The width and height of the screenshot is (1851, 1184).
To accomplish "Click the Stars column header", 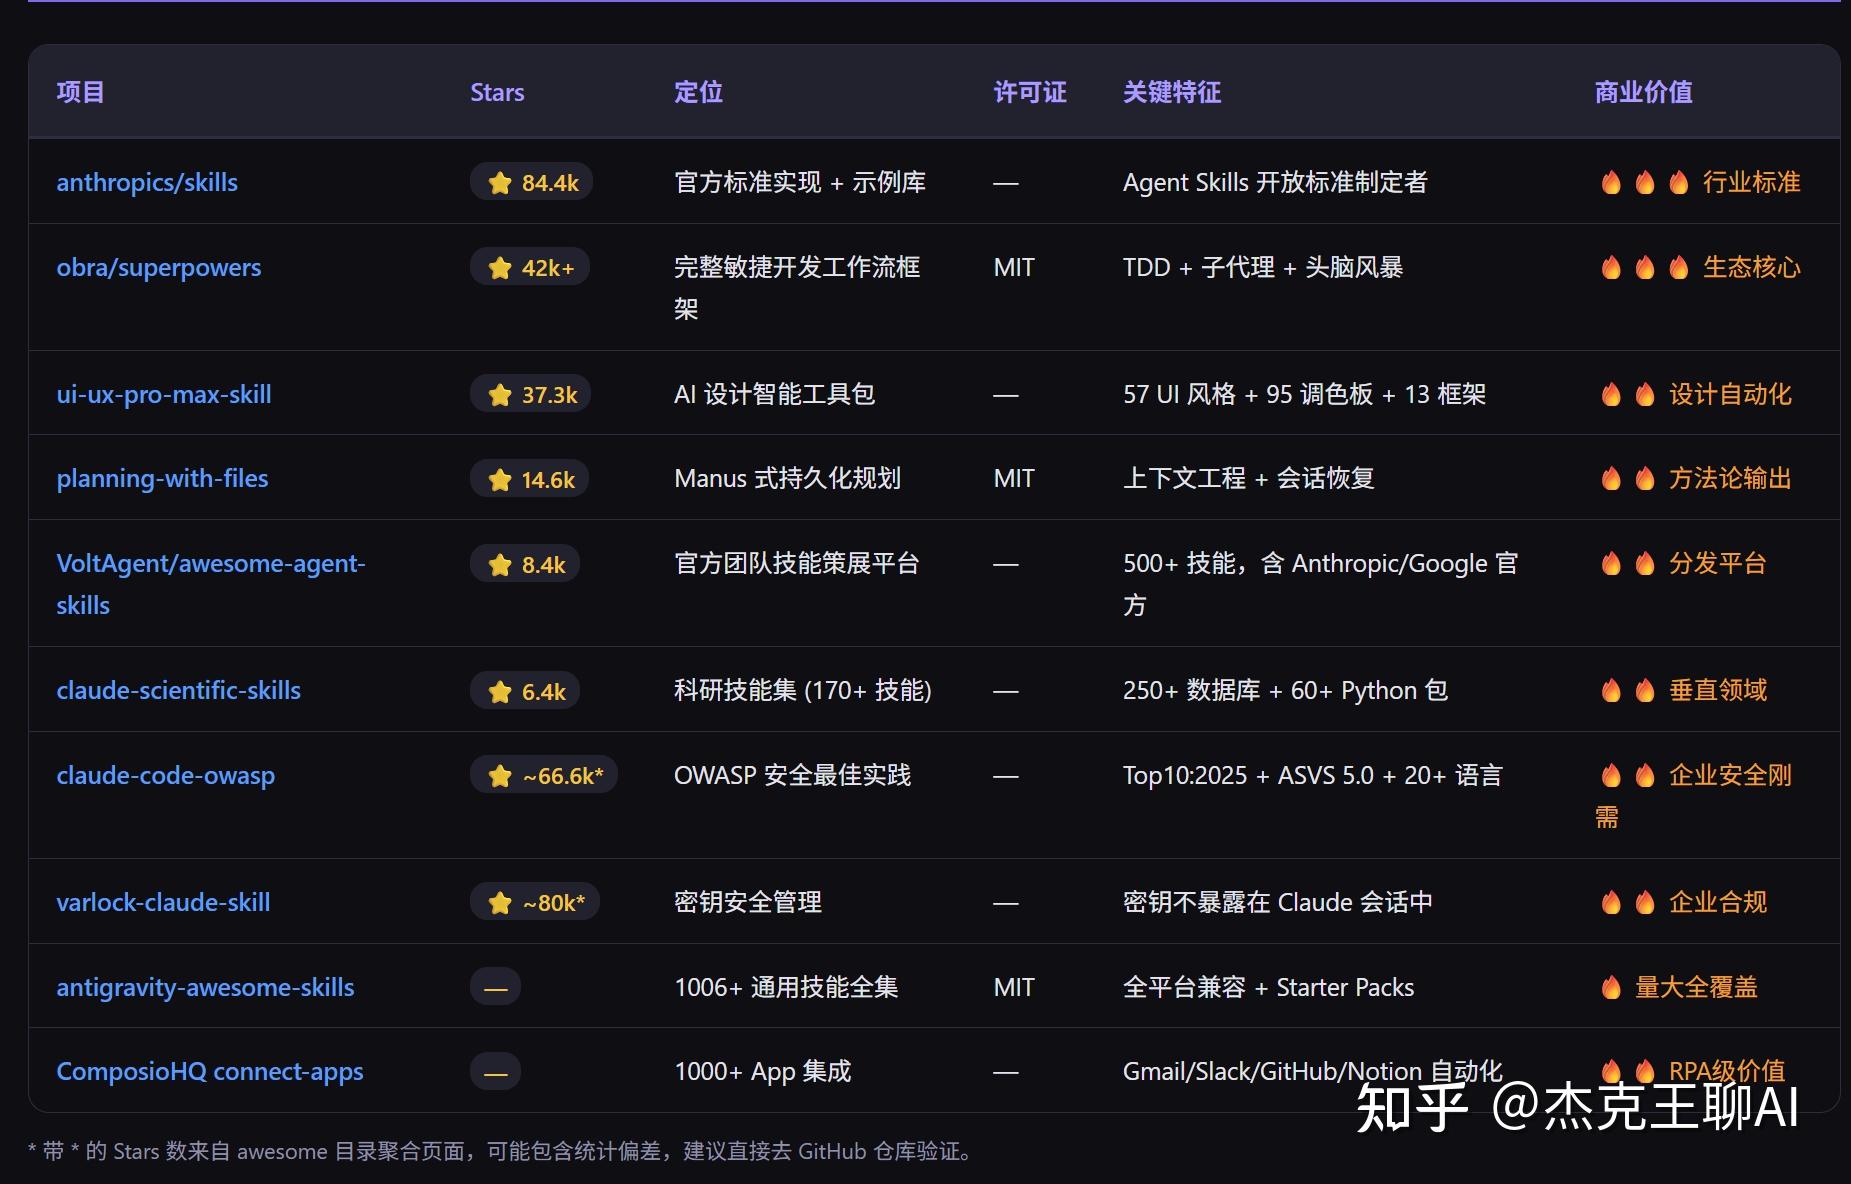I will 497,92.
